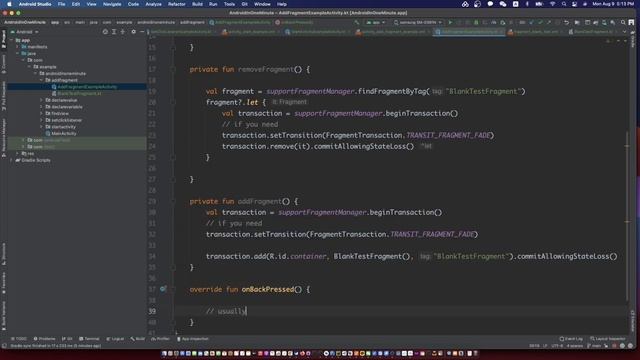Expand the setclicklistener package
The height and width of the screenshot is (360, 640).
coord(41,120)
